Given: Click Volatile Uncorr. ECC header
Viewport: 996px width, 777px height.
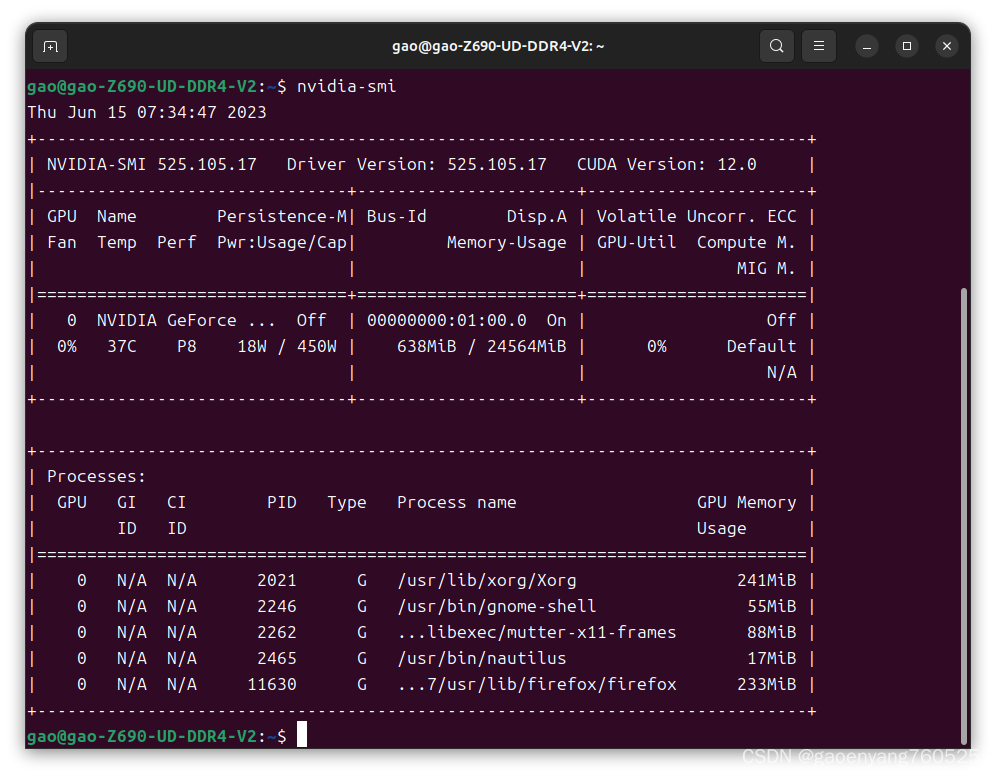Looking at the screenshot, I should pyautogui.click(x=696, y=217).
